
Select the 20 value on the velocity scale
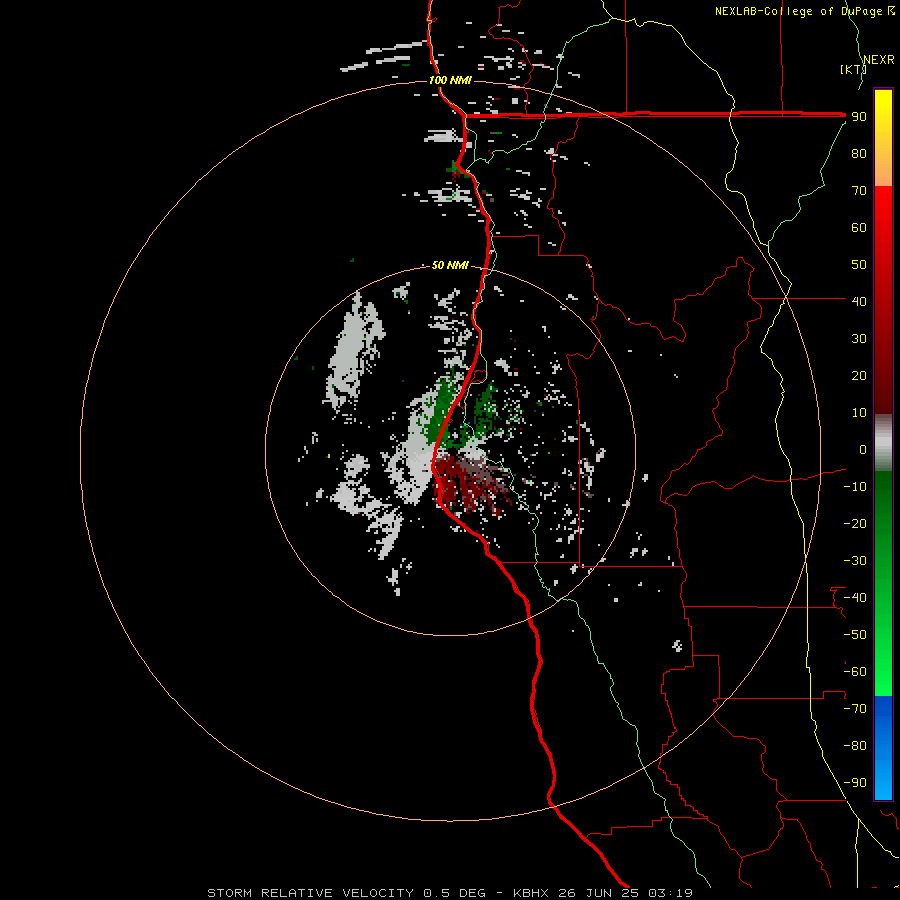click(859, 375)
